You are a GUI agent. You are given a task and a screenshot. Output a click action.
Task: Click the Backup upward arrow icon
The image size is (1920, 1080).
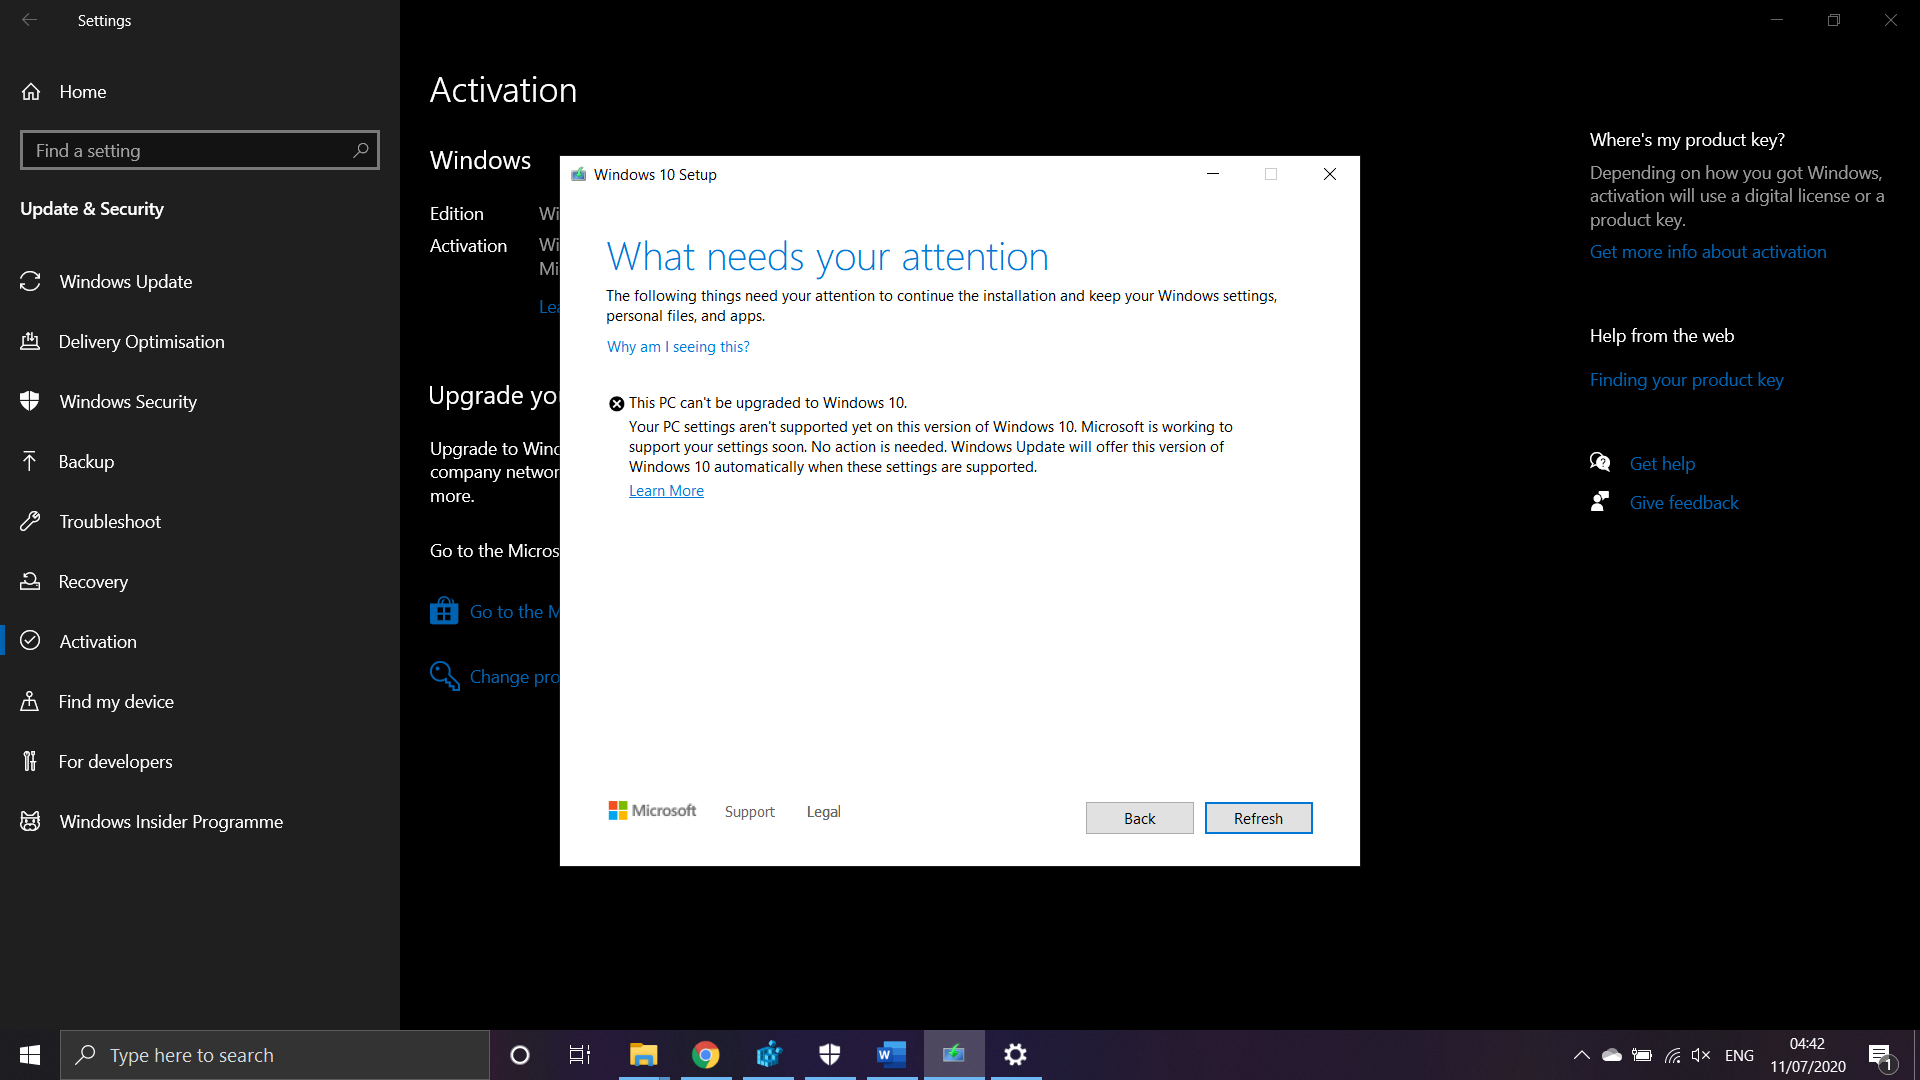(30, 461)
